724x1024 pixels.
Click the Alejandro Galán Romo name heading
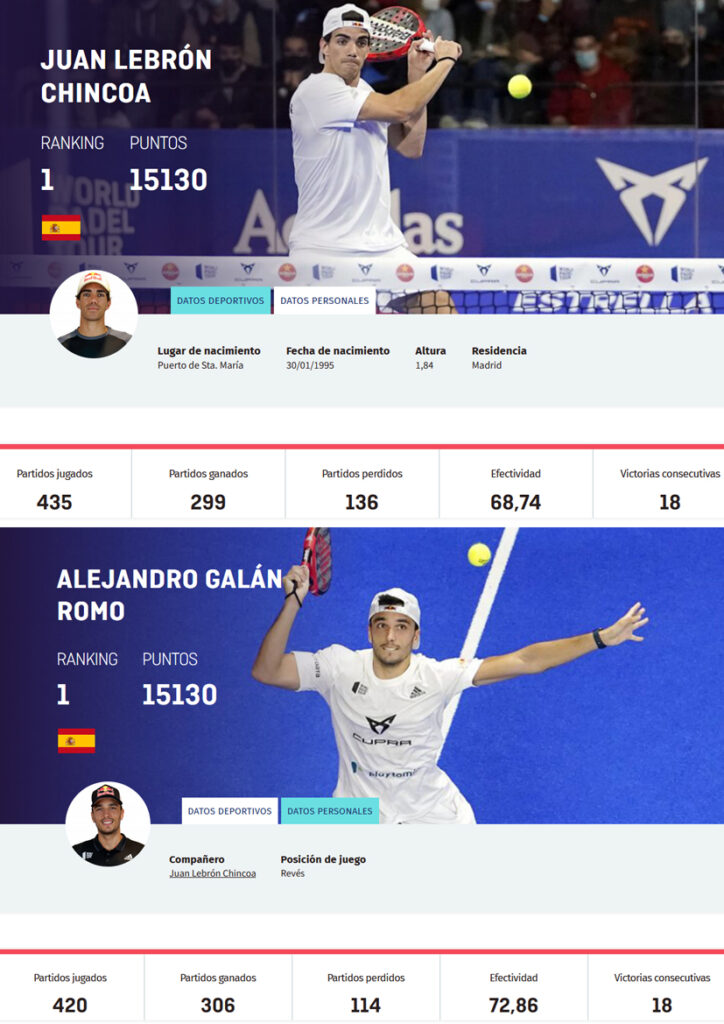click(x=169, y=594)
